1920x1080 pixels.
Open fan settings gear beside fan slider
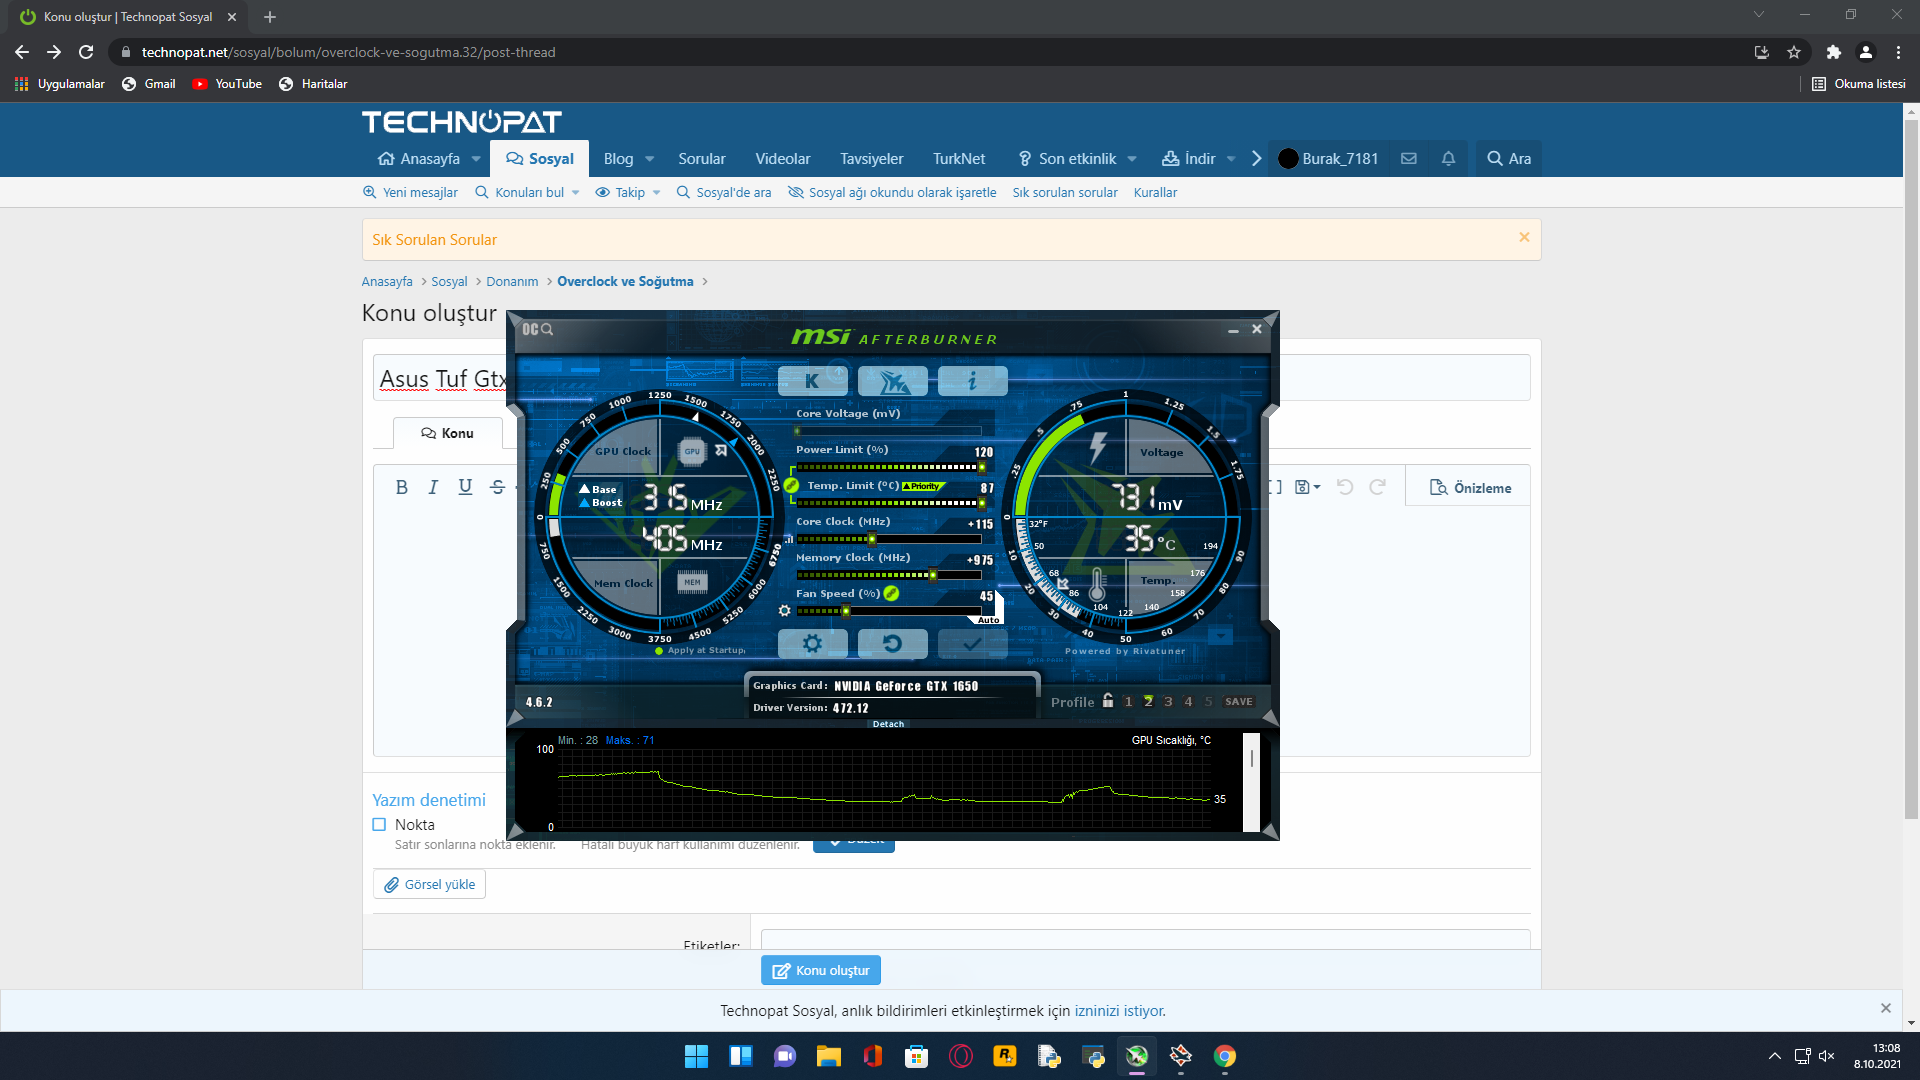point(784,610)
